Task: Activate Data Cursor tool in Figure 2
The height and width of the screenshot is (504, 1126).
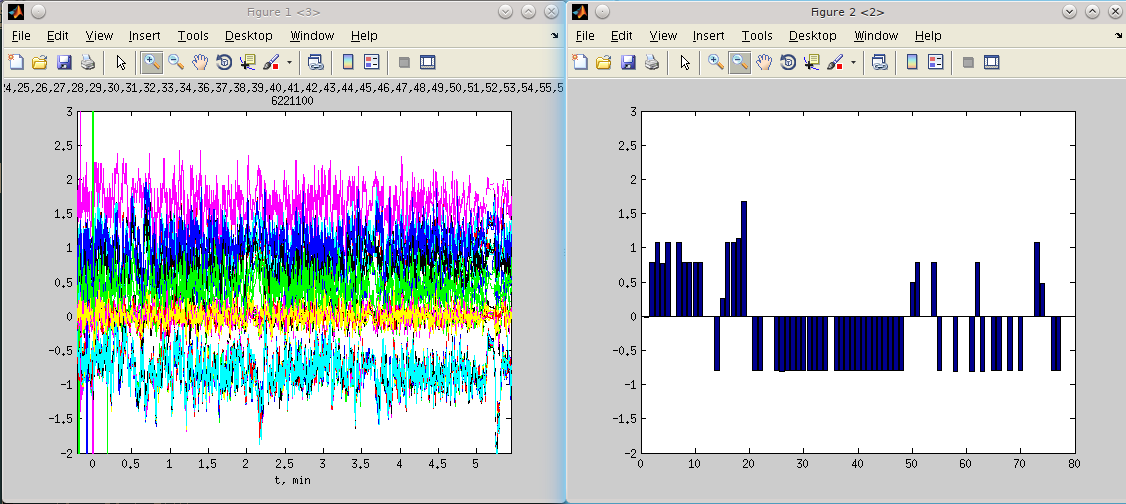Action: pyautogui.click(x=812, y=62)
